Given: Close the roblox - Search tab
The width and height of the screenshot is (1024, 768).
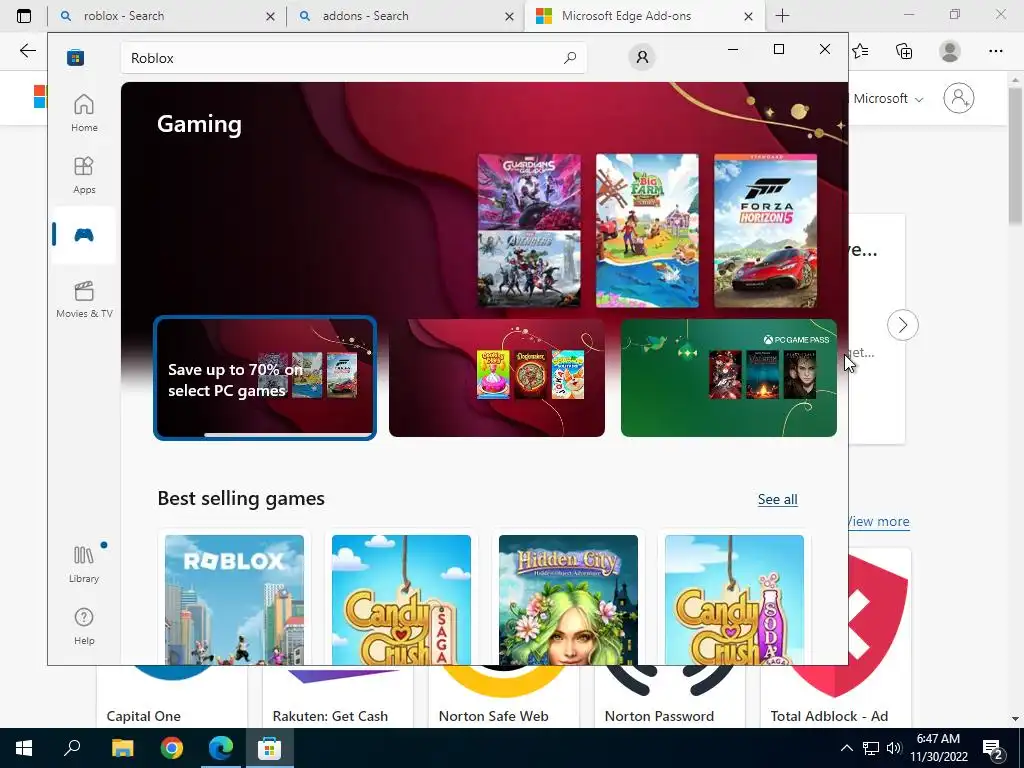Looking at the screenshot, I should (x=270, y=16).
